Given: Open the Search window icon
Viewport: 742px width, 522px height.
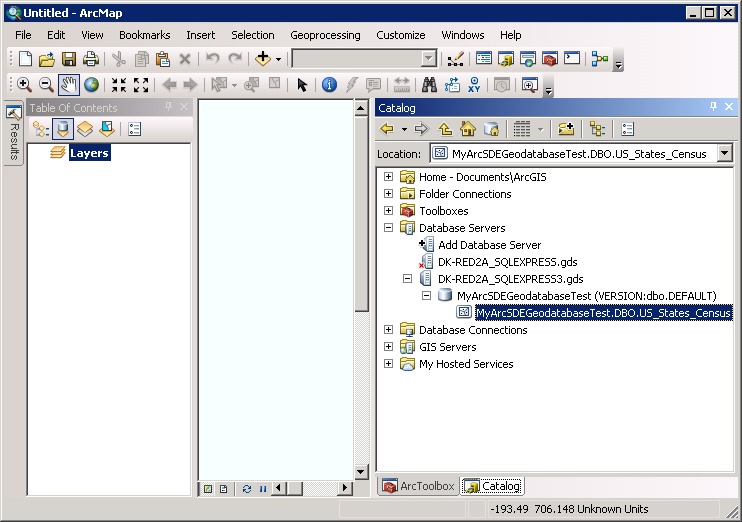Looking at the screenshot, I should [x=528, y=59].
